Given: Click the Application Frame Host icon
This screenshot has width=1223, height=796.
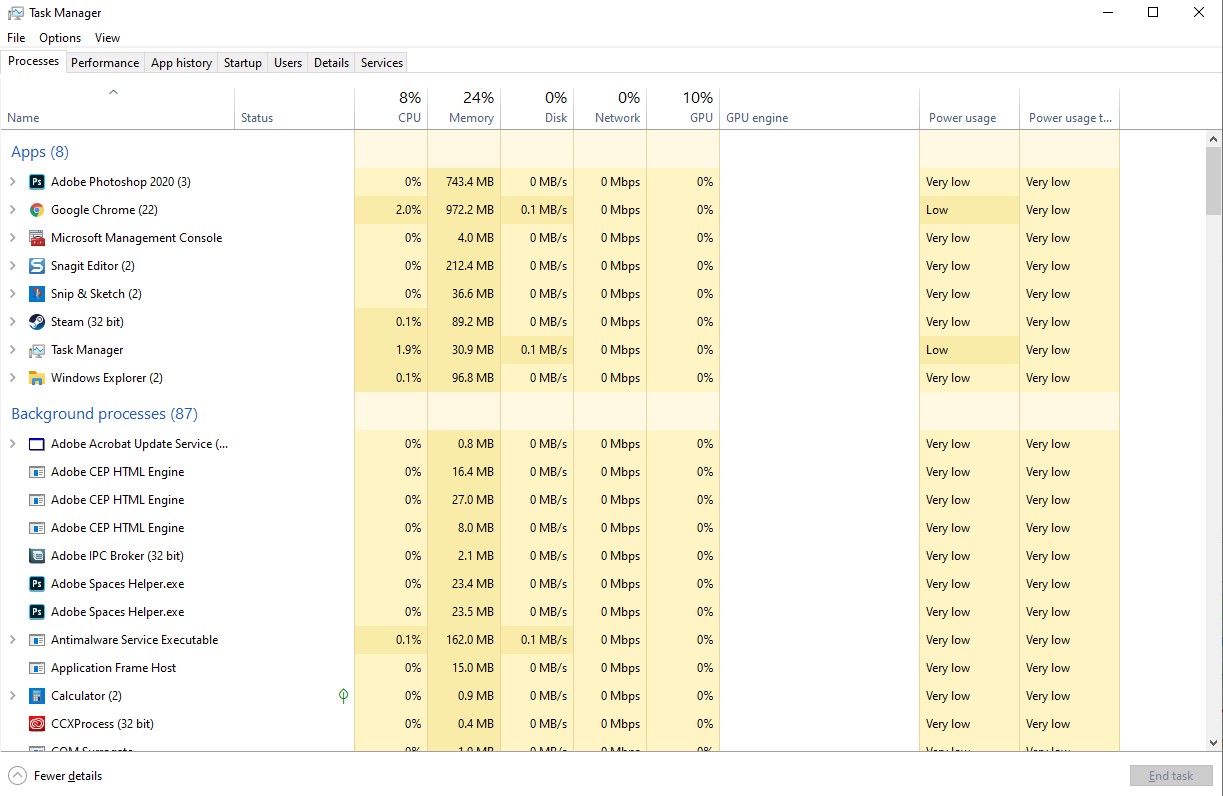Looking at the screenshot, I should pos(37,668).
